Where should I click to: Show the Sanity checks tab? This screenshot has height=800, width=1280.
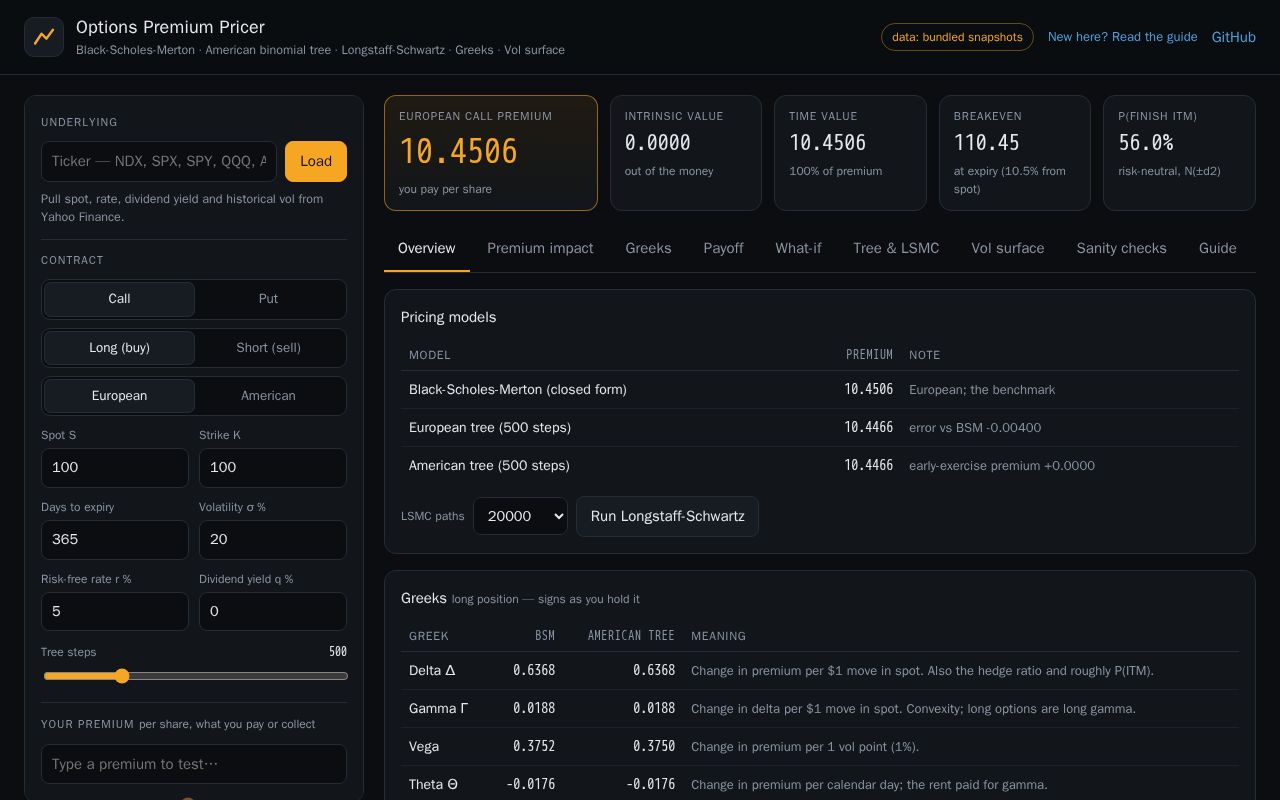(1121, 248)
